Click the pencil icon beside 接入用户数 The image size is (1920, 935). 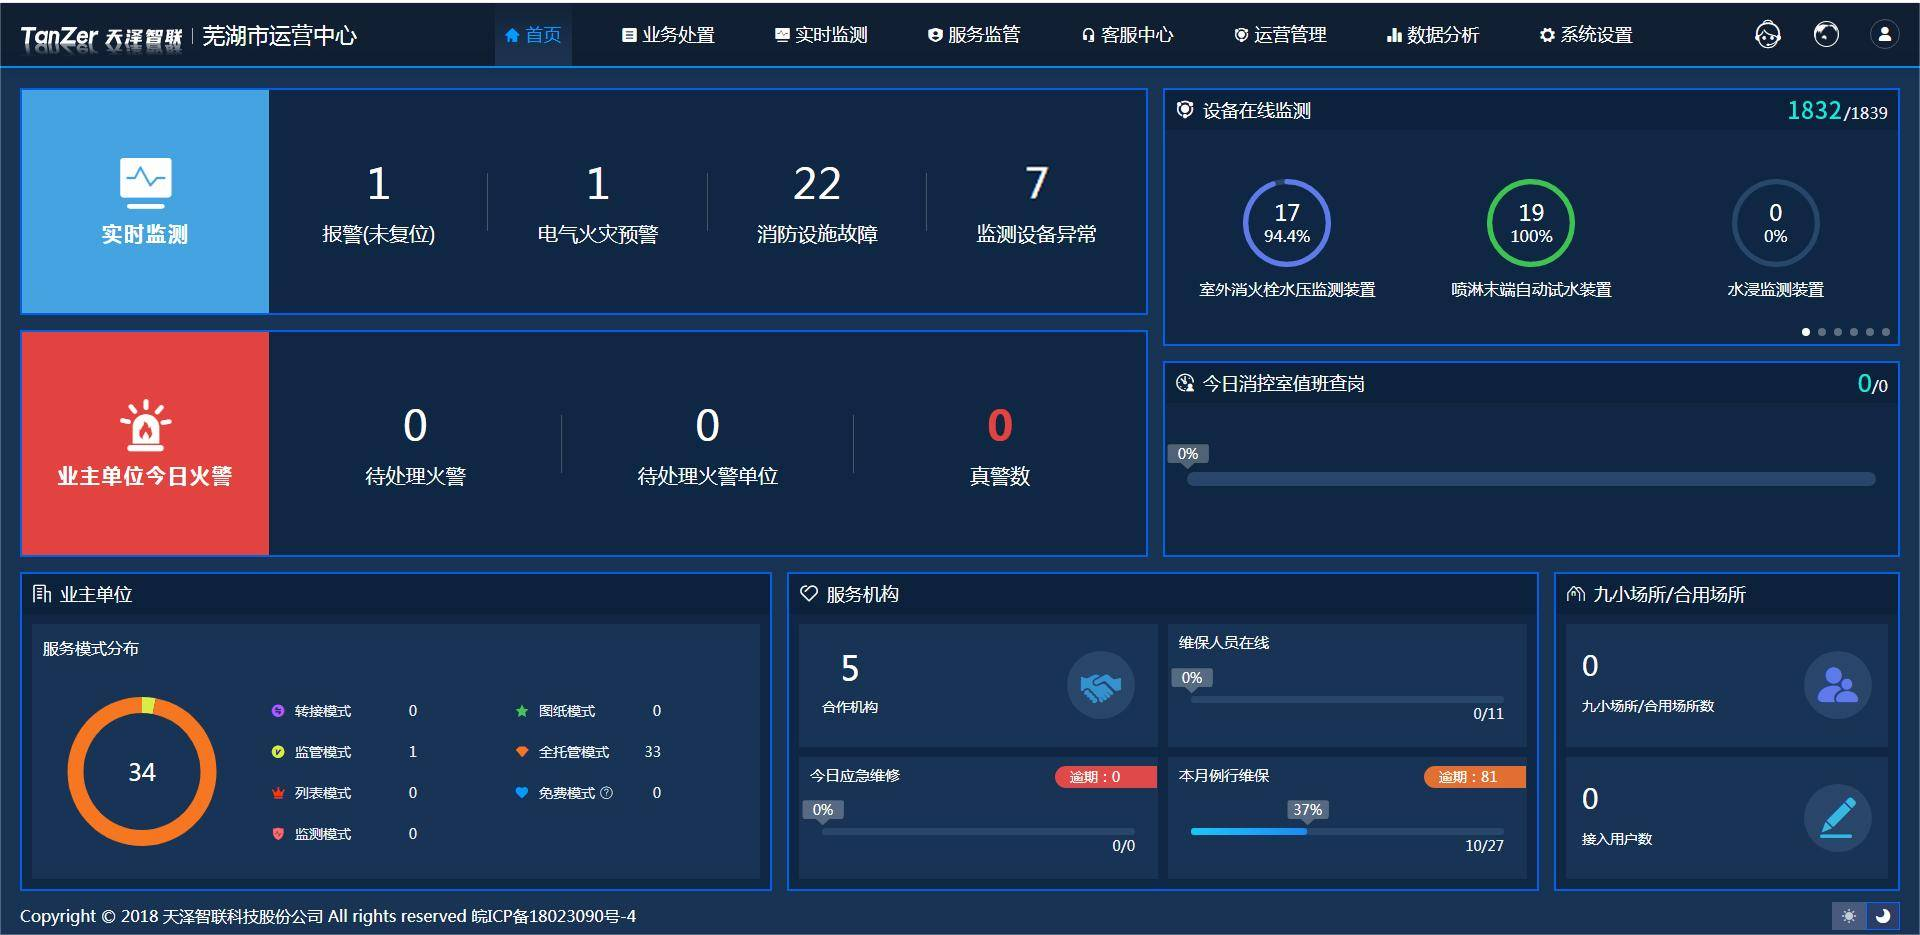click(1837, 818)
